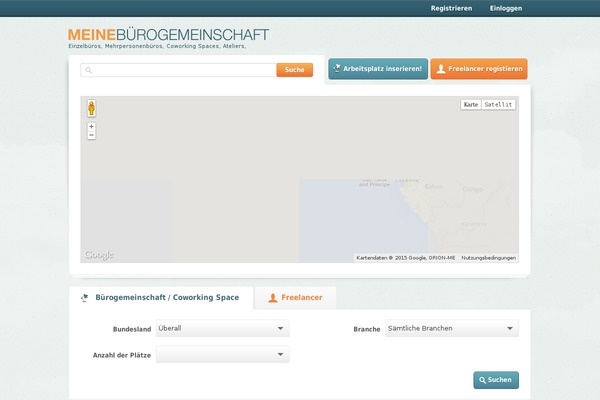Zoom in the map with plus

point(91,127)
